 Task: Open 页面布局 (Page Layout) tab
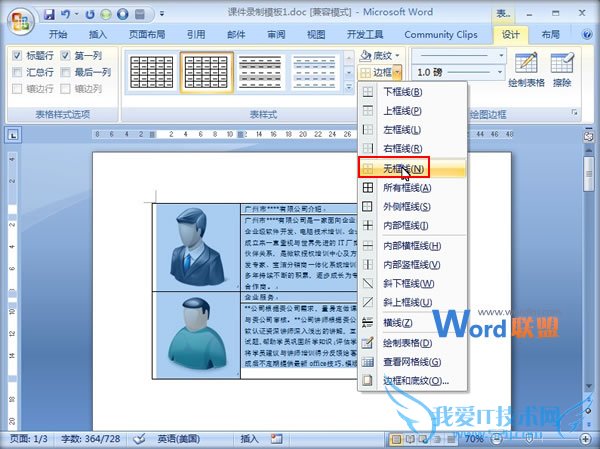tap(147, 34)
